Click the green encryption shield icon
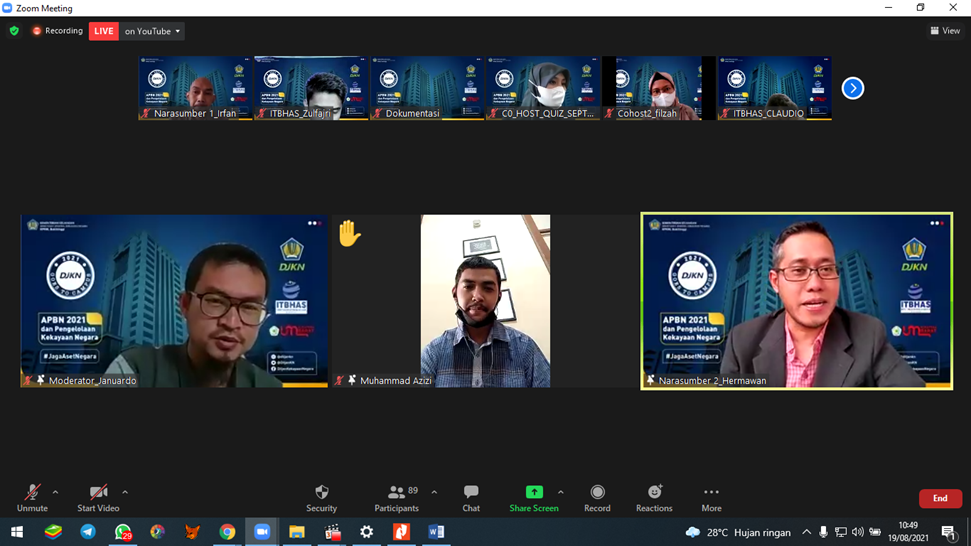Image resolution: width=971 pixels, height=546 pixels. point(14,31)
